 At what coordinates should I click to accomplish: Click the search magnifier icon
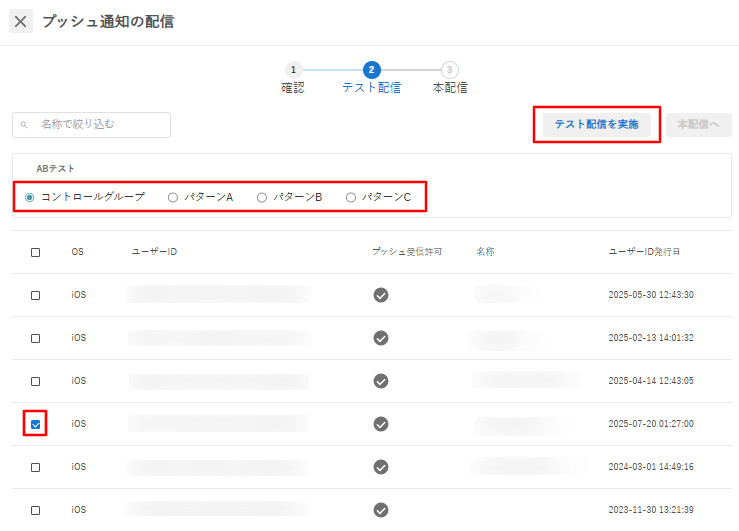click(x=24, y=125)
